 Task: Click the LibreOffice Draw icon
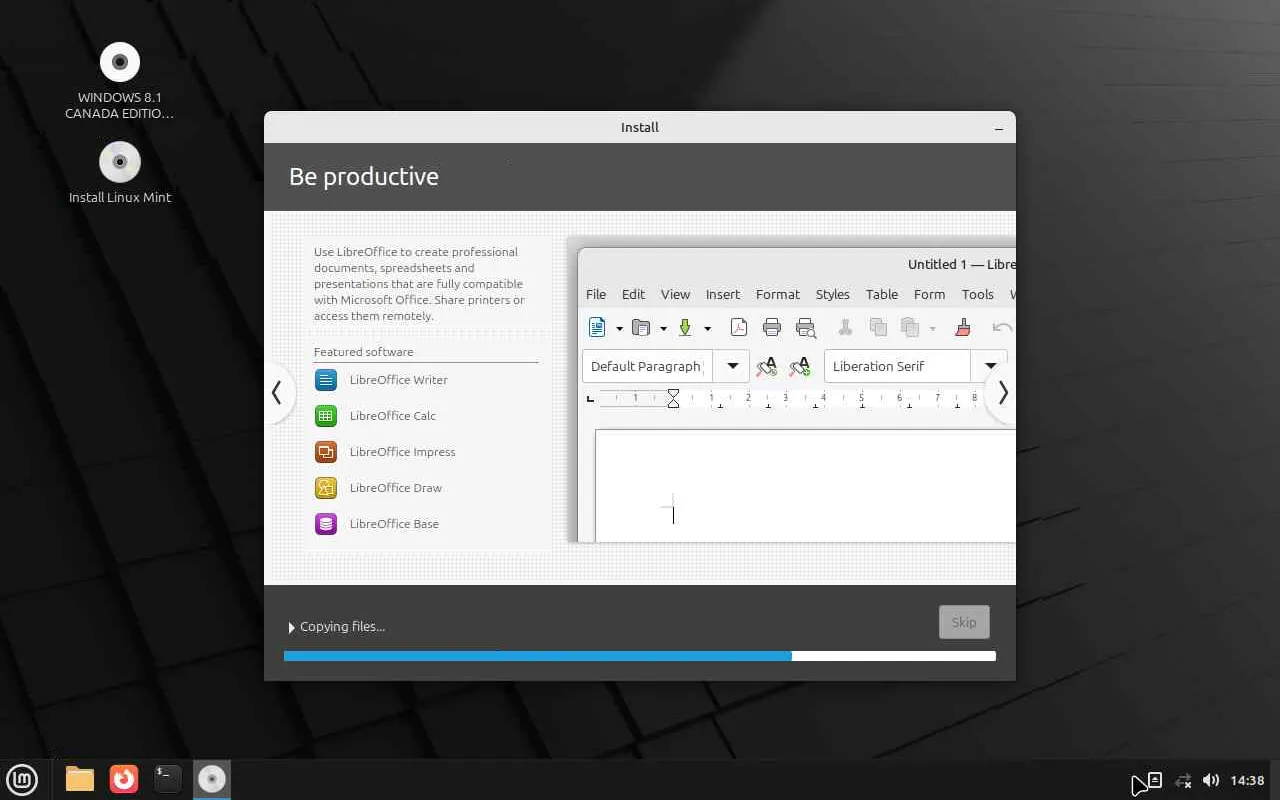pos(326,488)
